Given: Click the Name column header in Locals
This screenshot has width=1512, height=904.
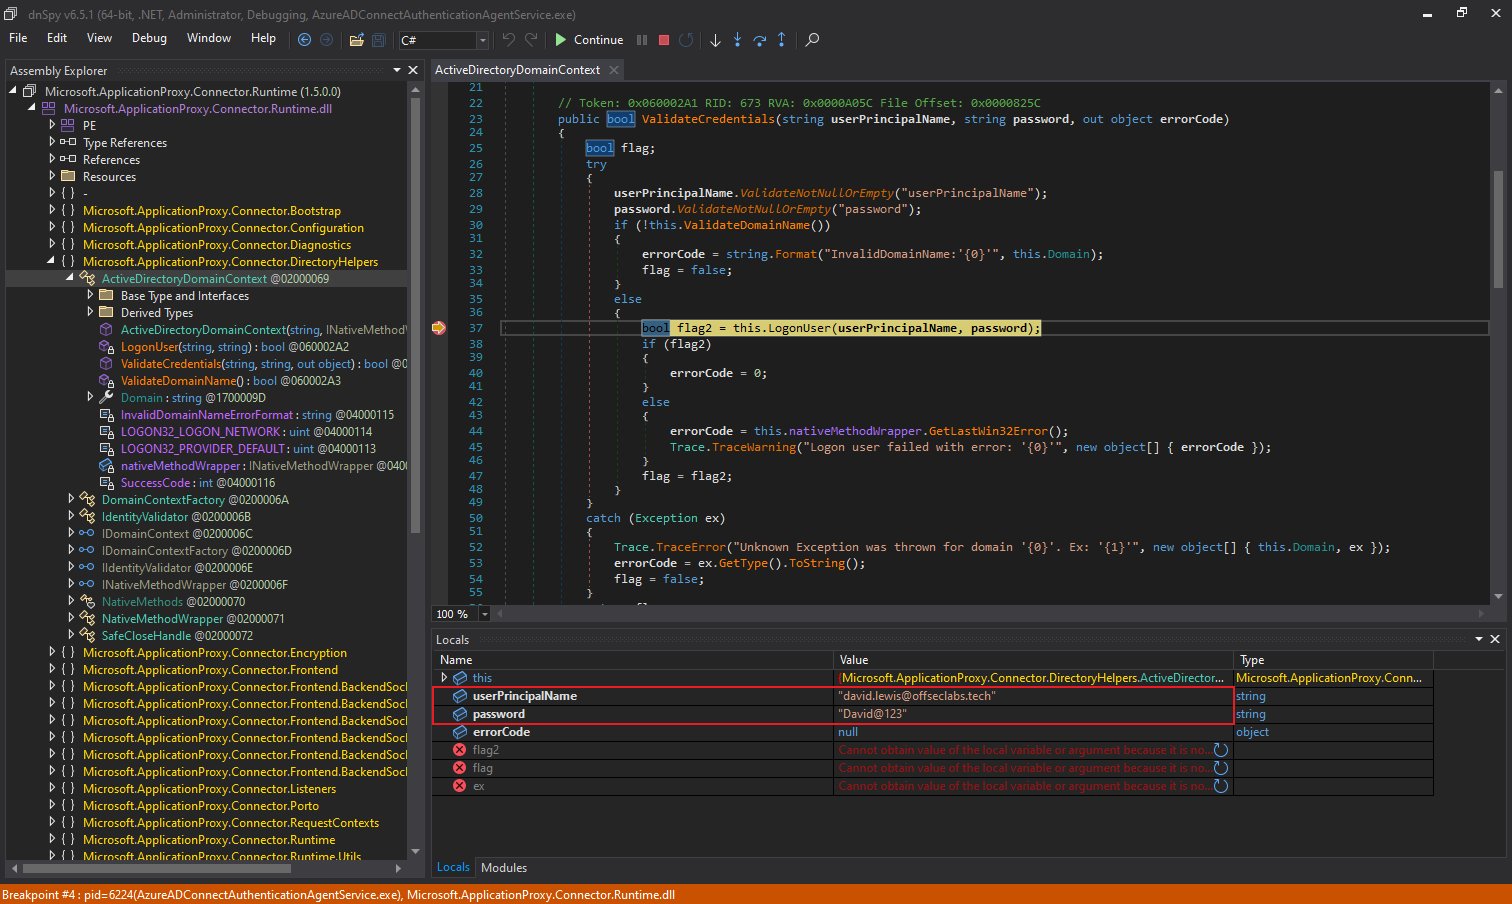Looking at the screenshot, I should 633,660.
